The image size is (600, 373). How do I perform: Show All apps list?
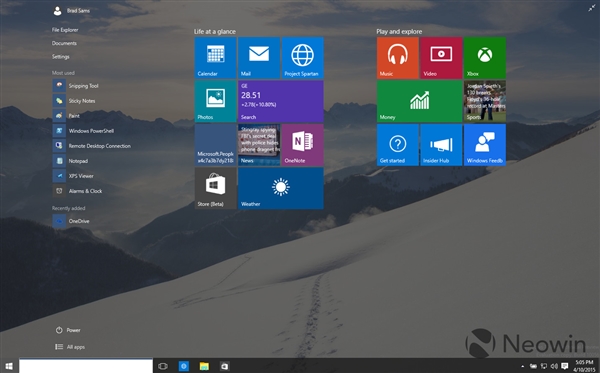[x=70, y=347]
